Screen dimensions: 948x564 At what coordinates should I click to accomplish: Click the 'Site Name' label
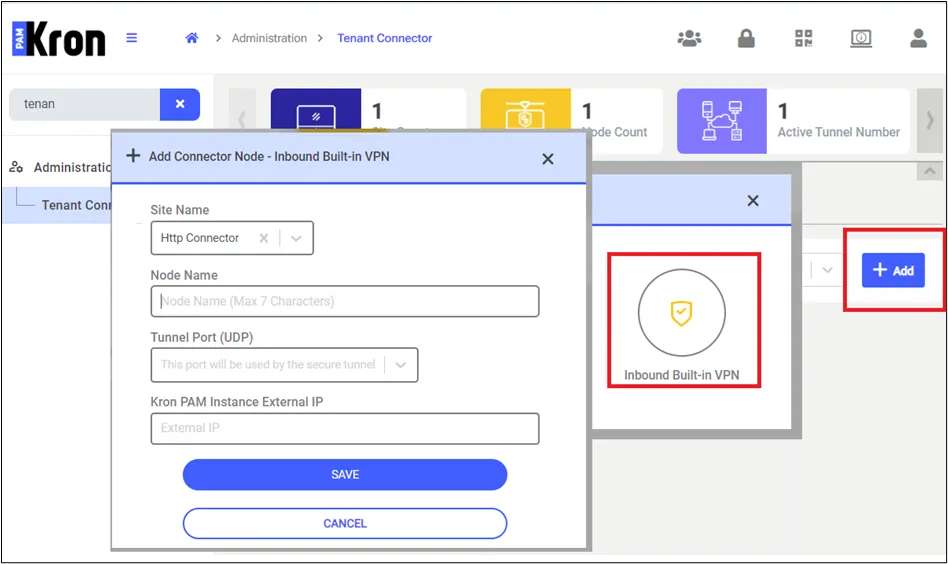[180, 210]
